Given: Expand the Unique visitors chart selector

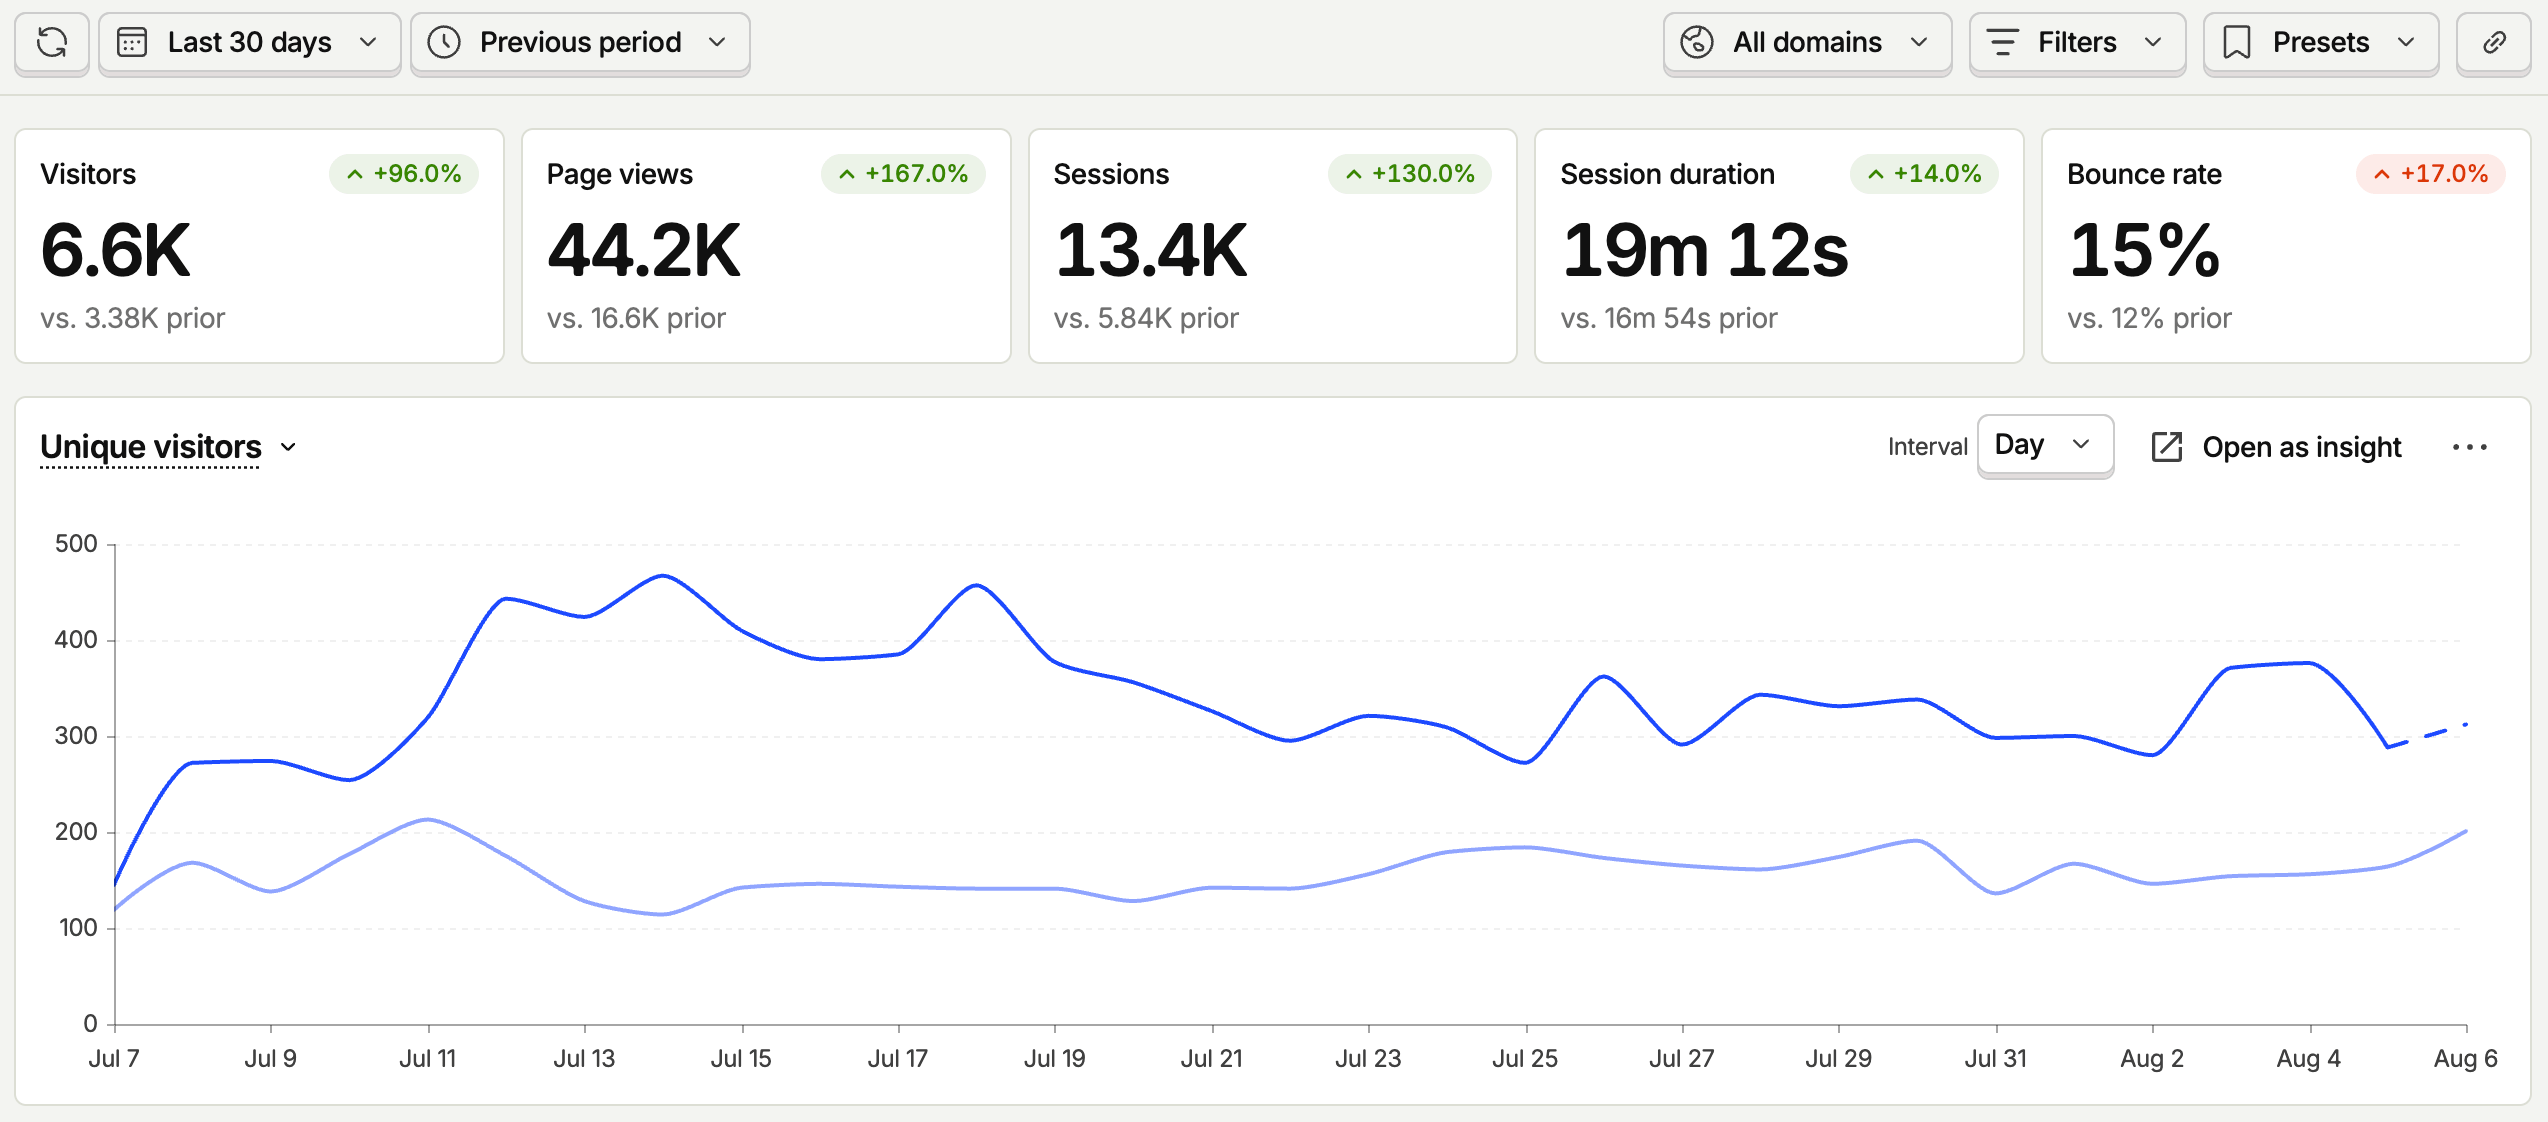Looking at the screenshot, I should click(169, 447).
